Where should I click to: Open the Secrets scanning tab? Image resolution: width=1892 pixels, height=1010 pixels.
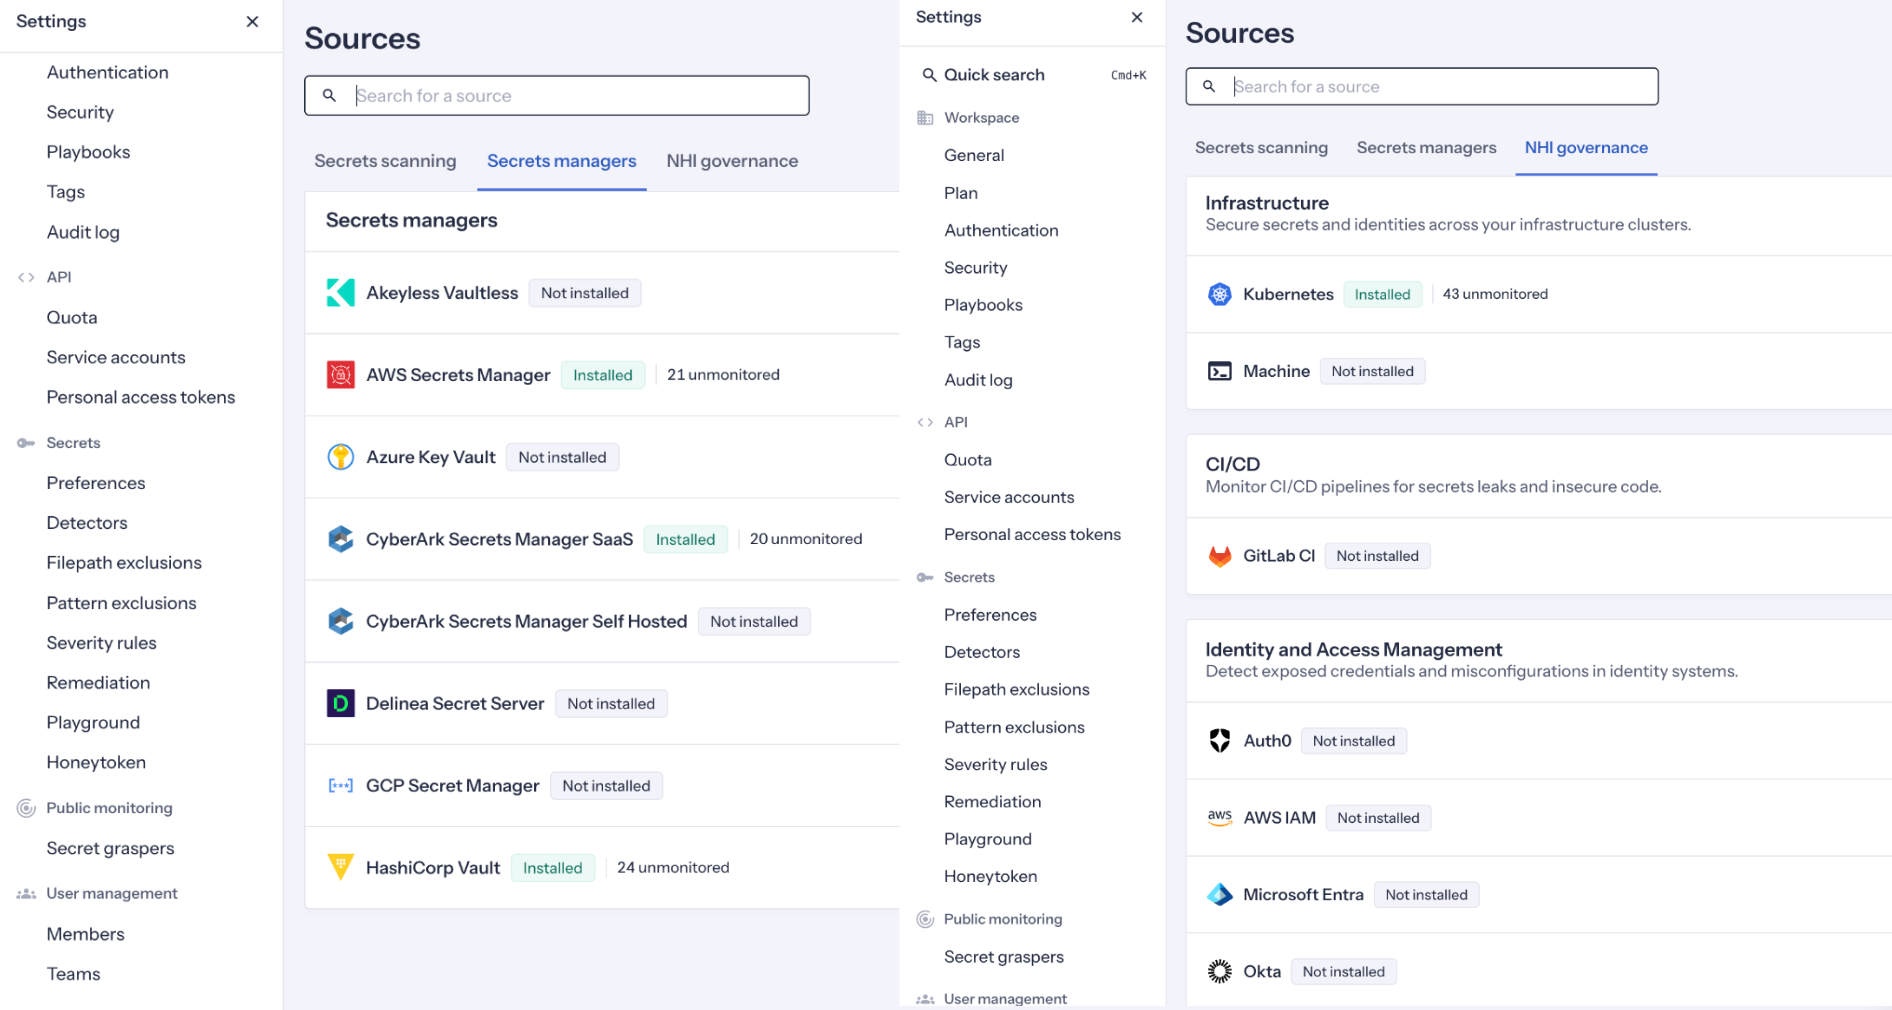[x=1261, y=147]
